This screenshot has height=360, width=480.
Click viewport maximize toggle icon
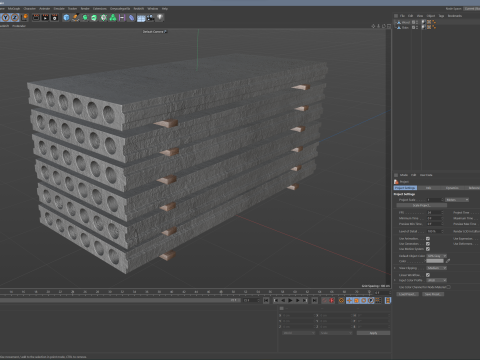click(x=389, y=26)
